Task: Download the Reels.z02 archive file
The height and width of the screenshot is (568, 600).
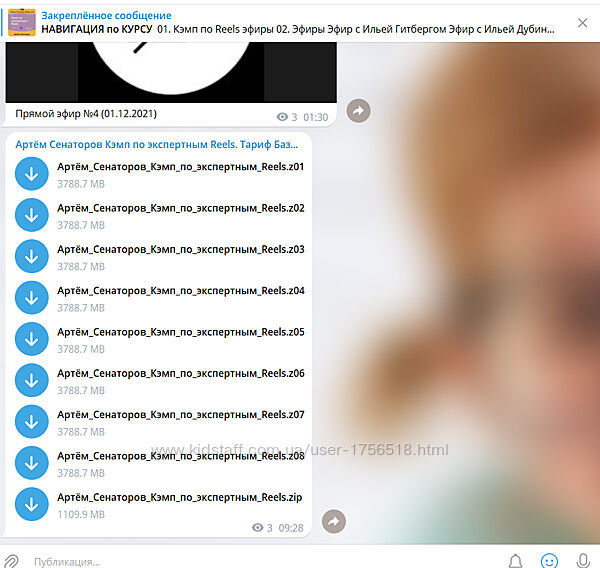Action: pos(32,215)
